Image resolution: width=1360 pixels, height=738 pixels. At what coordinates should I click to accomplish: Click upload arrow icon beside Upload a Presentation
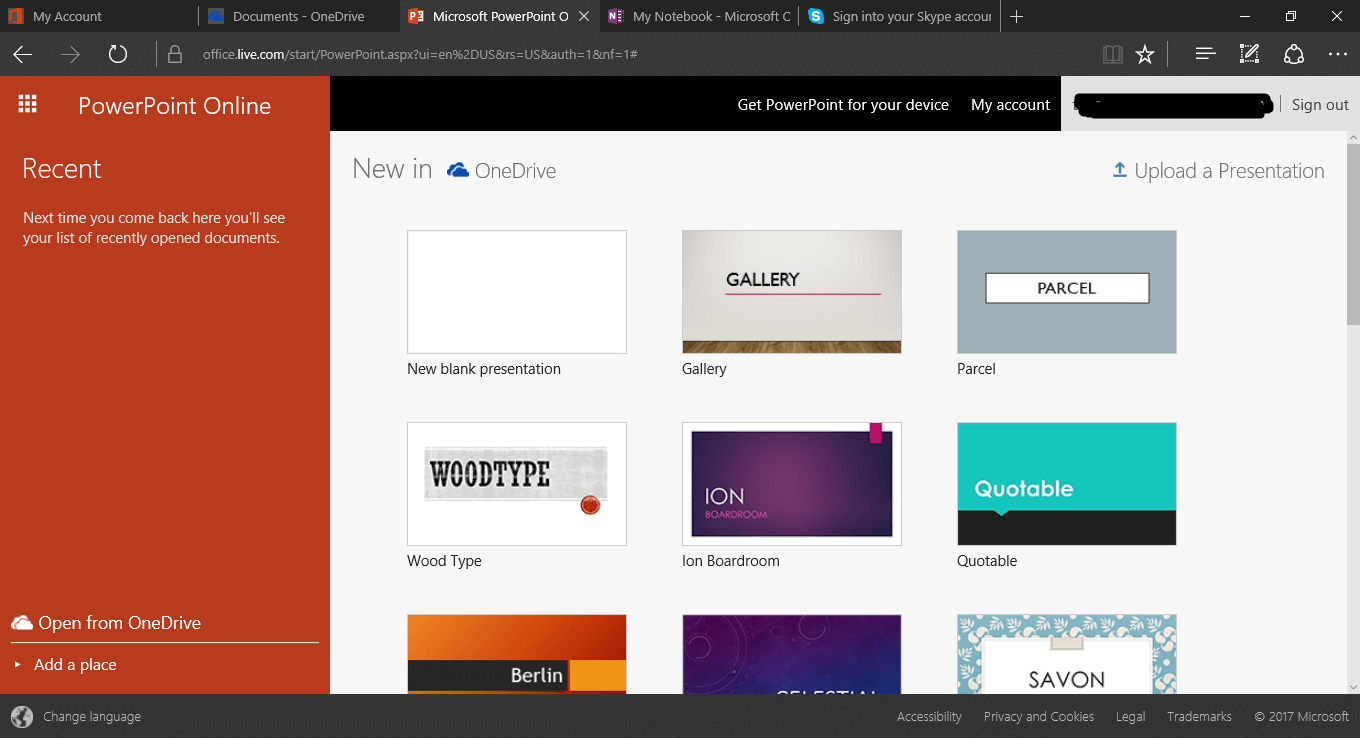pos(1120,170)
